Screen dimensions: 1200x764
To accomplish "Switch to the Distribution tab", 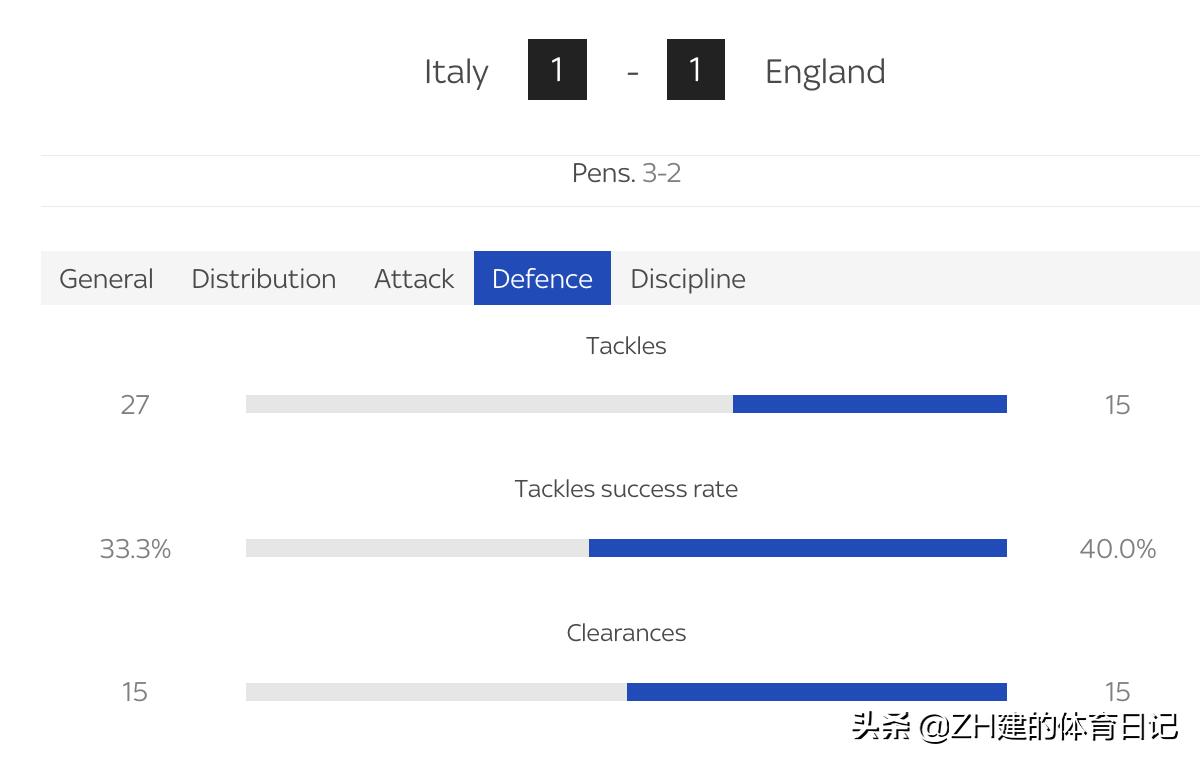I will [x=263, y=279].
